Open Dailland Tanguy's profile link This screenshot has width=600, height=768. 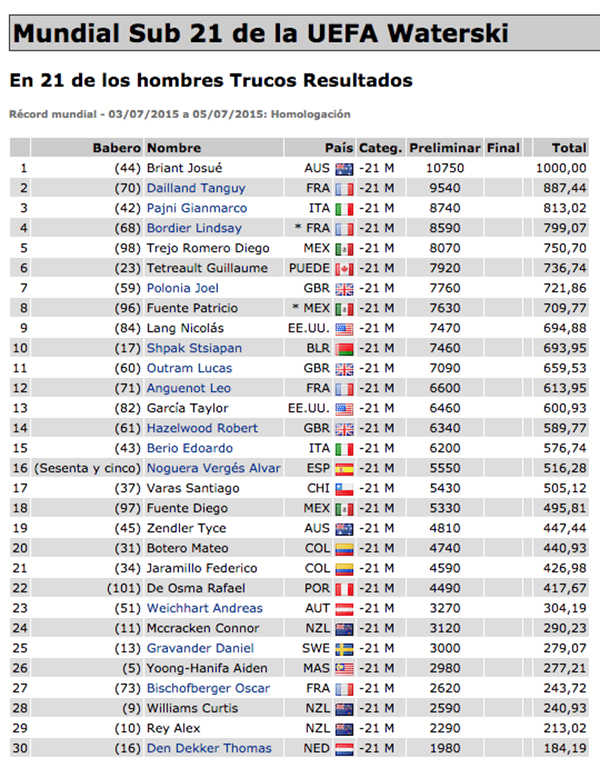tap(196, 188)
